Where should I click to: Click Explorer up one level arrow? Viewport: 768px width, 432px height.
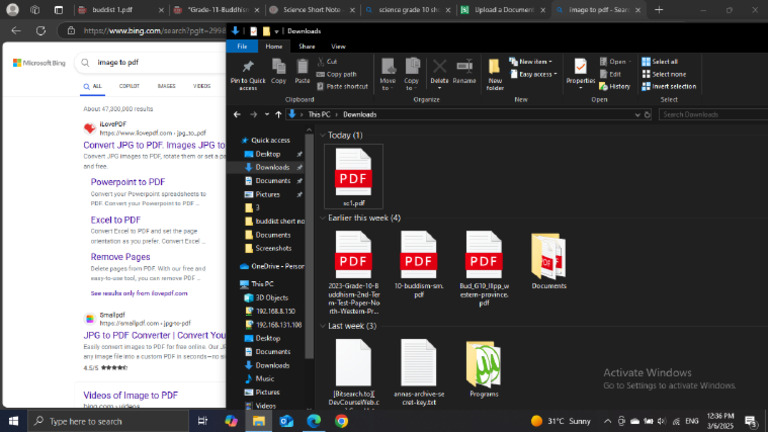tap(278, 115)
